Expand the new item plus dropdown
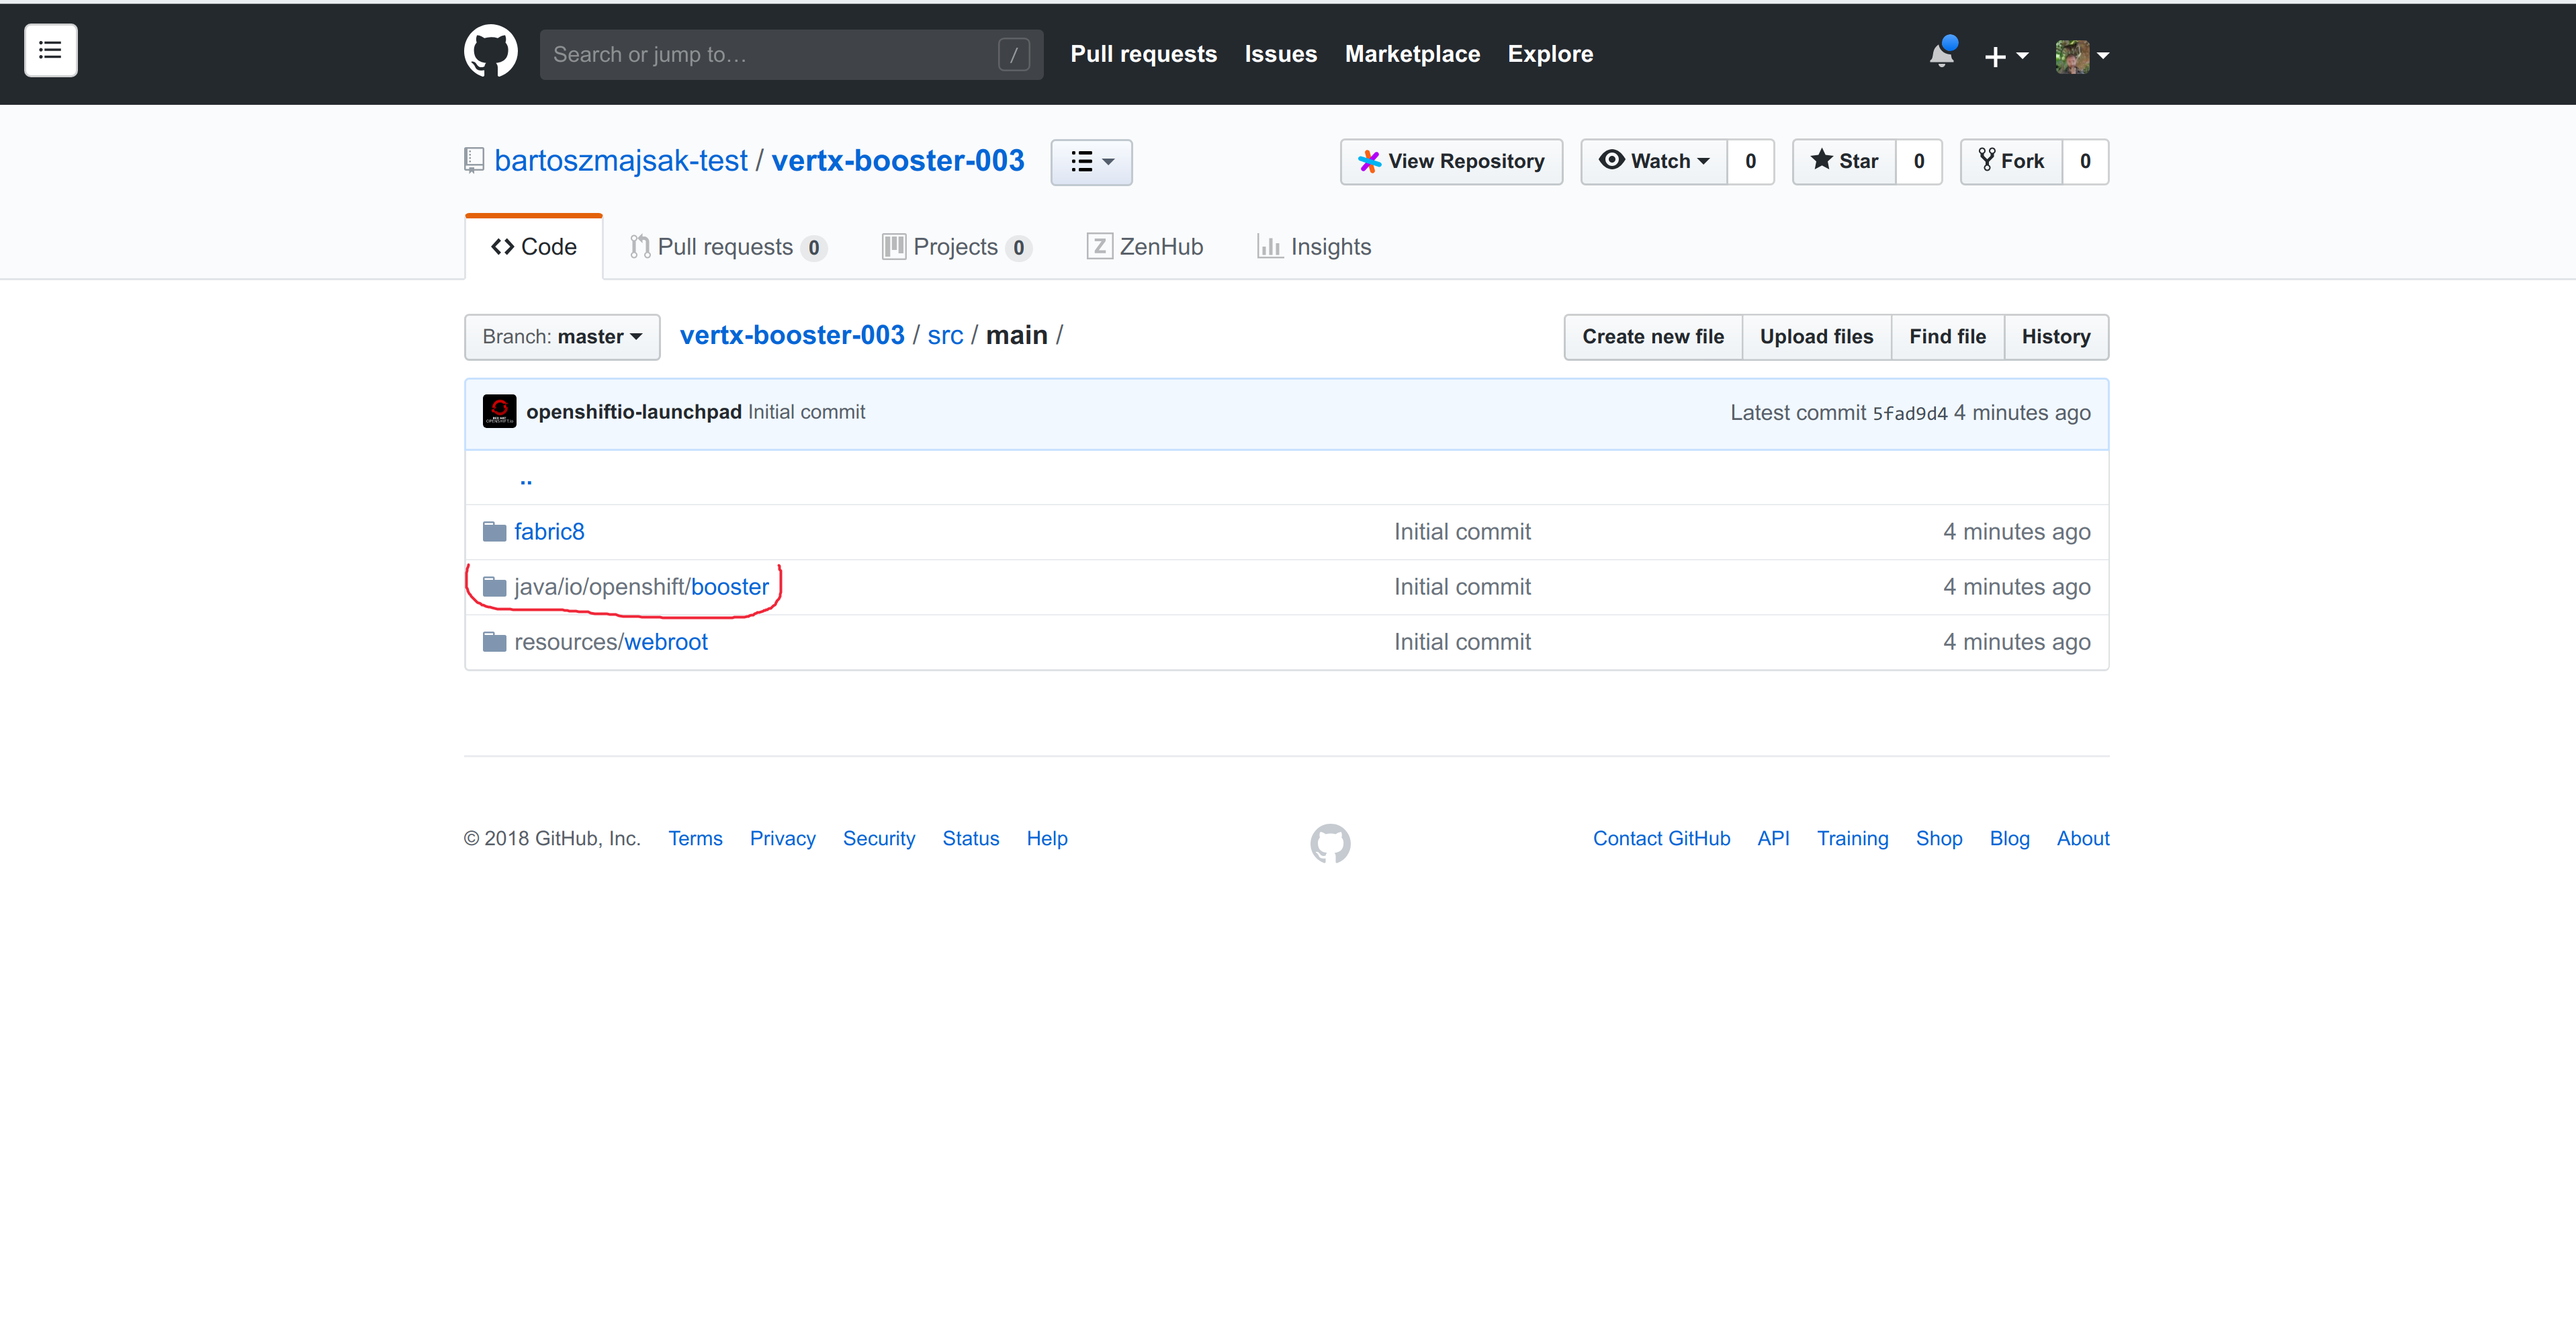Viewport: 2576px width, 1327px height. click(2006, 55)
